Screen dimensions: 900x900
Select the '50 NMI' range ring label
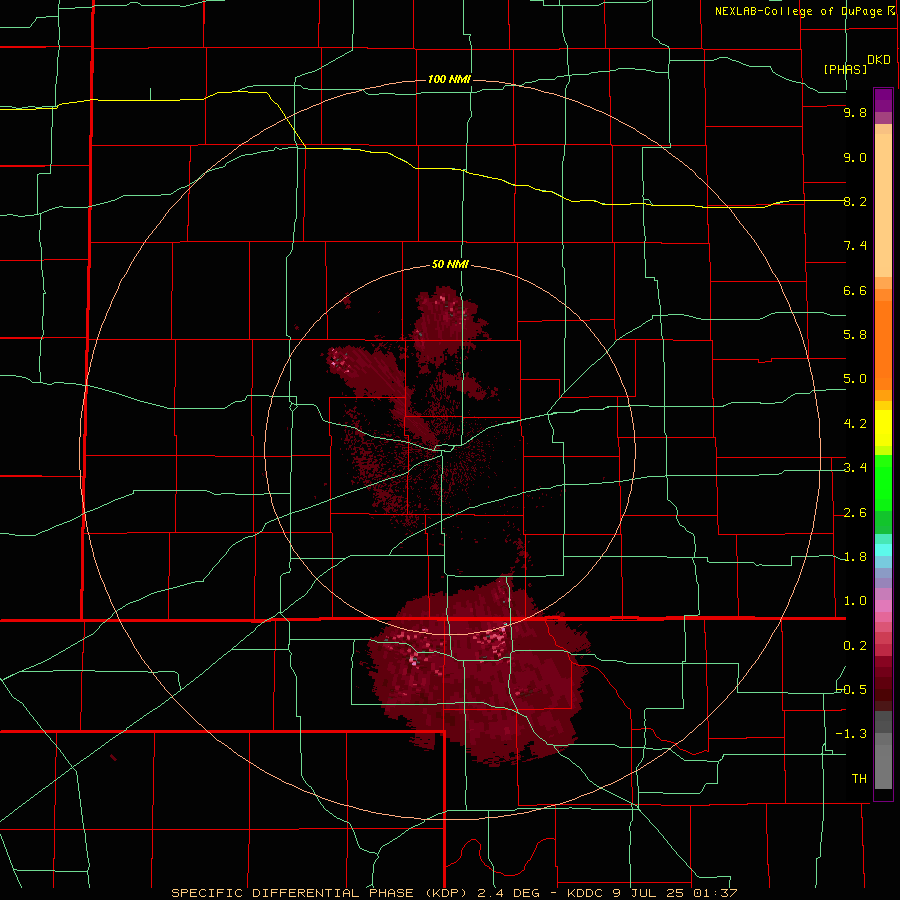pyautogui.click(x=450, y=264)
